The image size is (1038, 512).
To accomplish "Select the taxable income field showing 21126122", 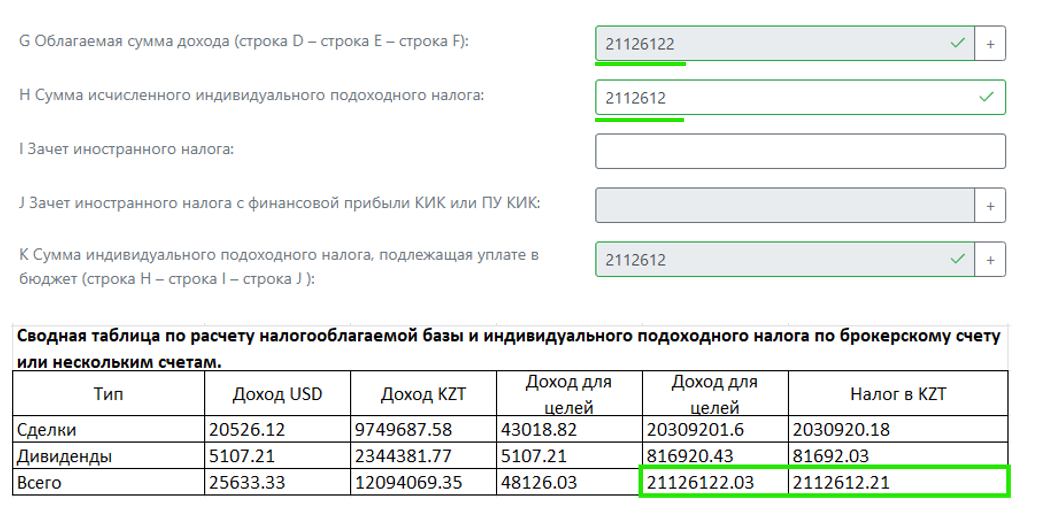I will pos(785,44).
